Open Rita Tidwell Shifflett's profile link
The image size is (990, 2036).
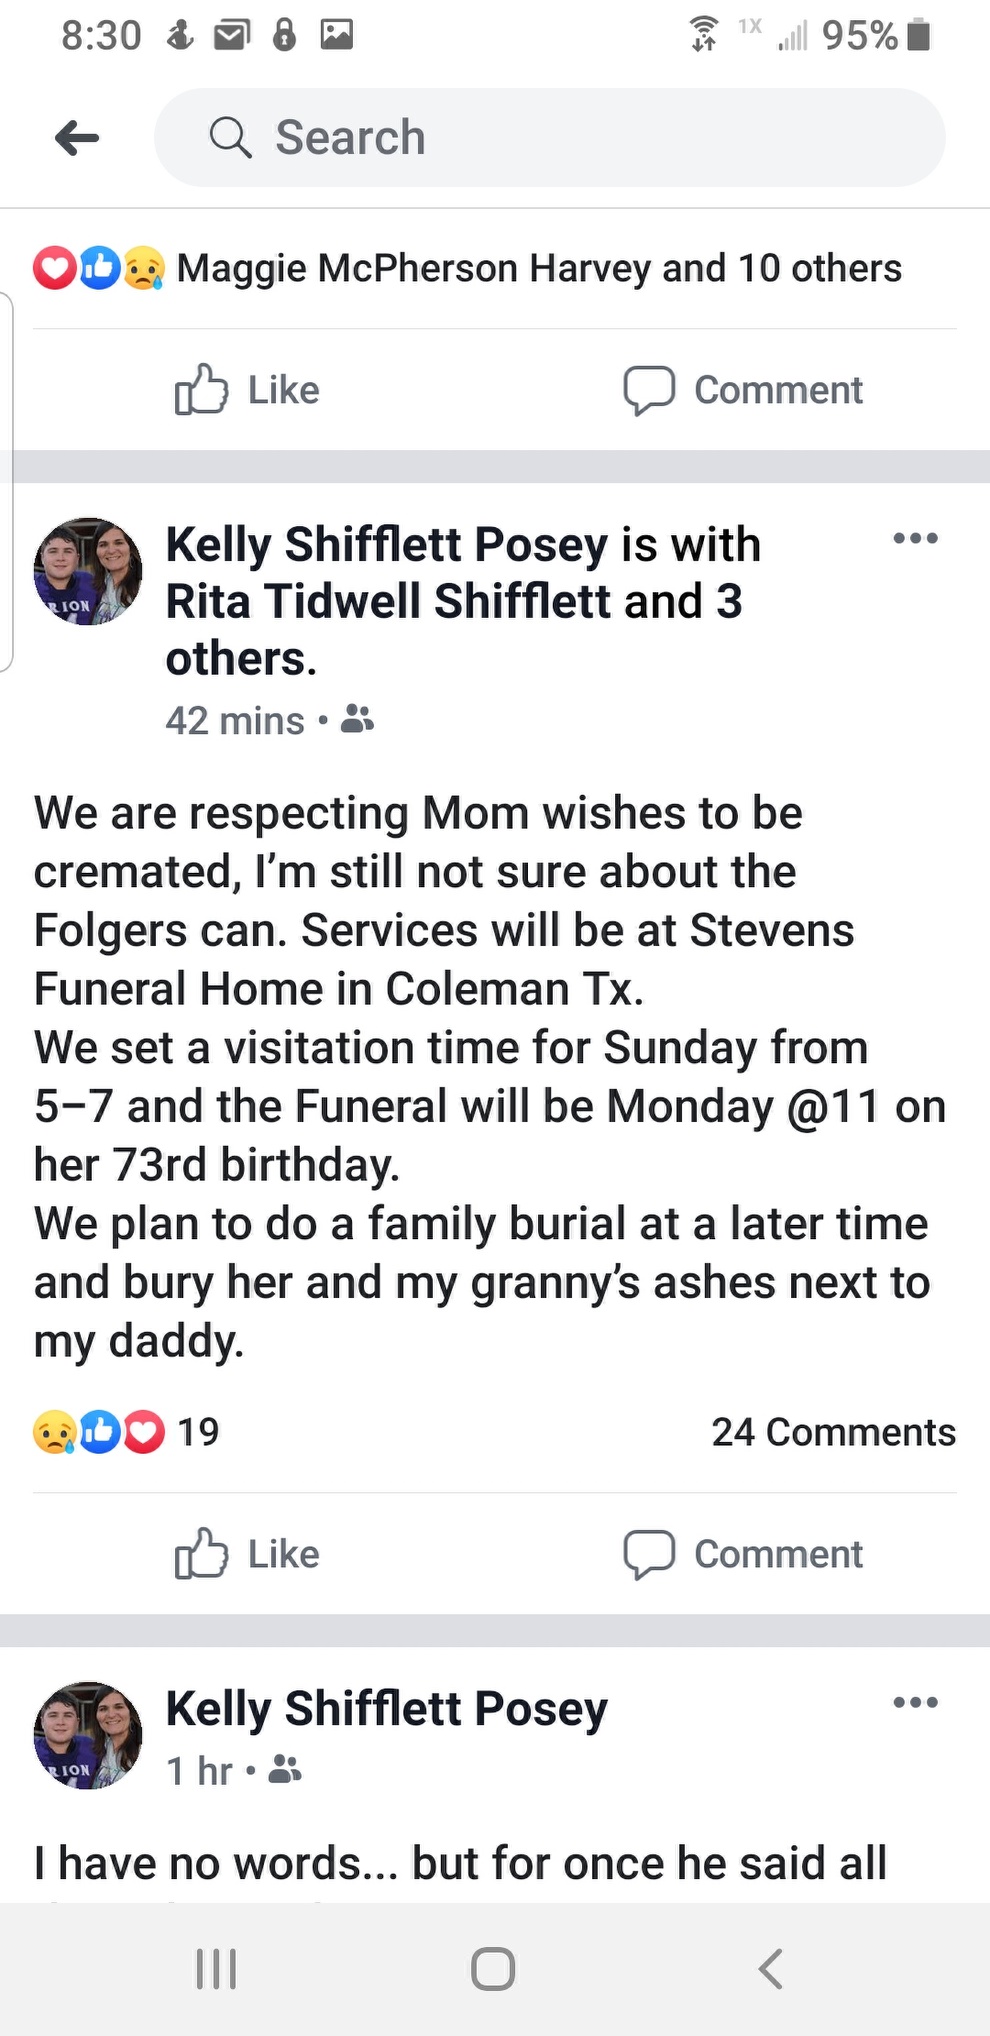point(394,602)
